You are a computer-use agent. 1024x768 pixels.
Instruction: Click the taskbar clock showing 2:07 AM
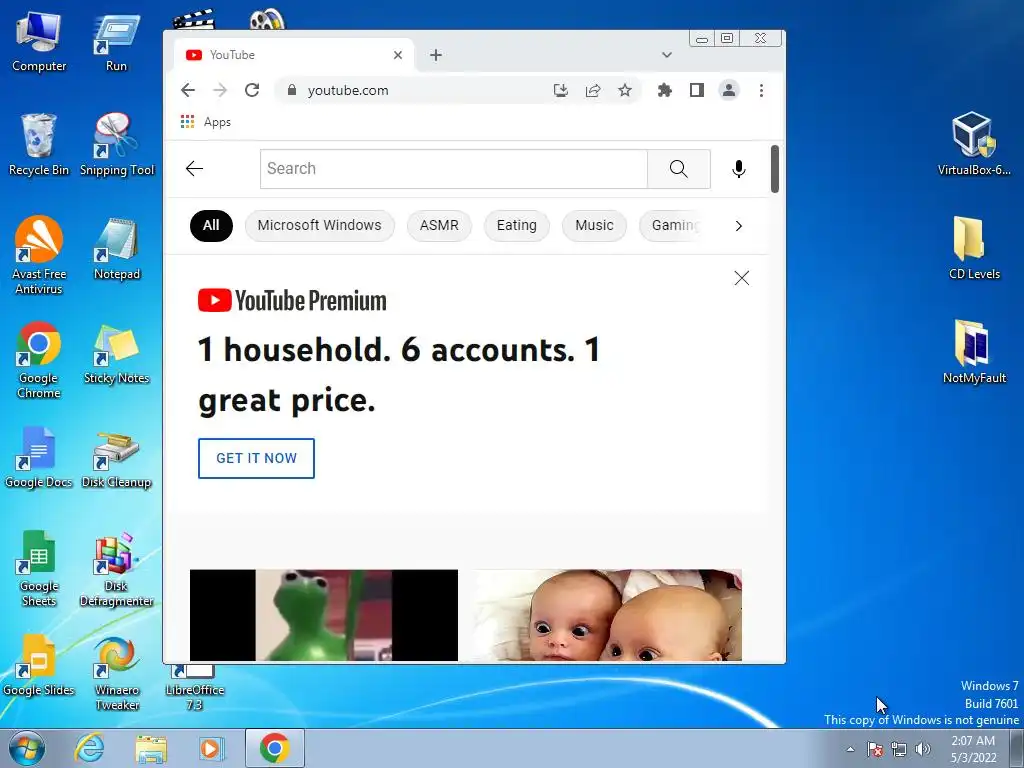tap(973, 749)
